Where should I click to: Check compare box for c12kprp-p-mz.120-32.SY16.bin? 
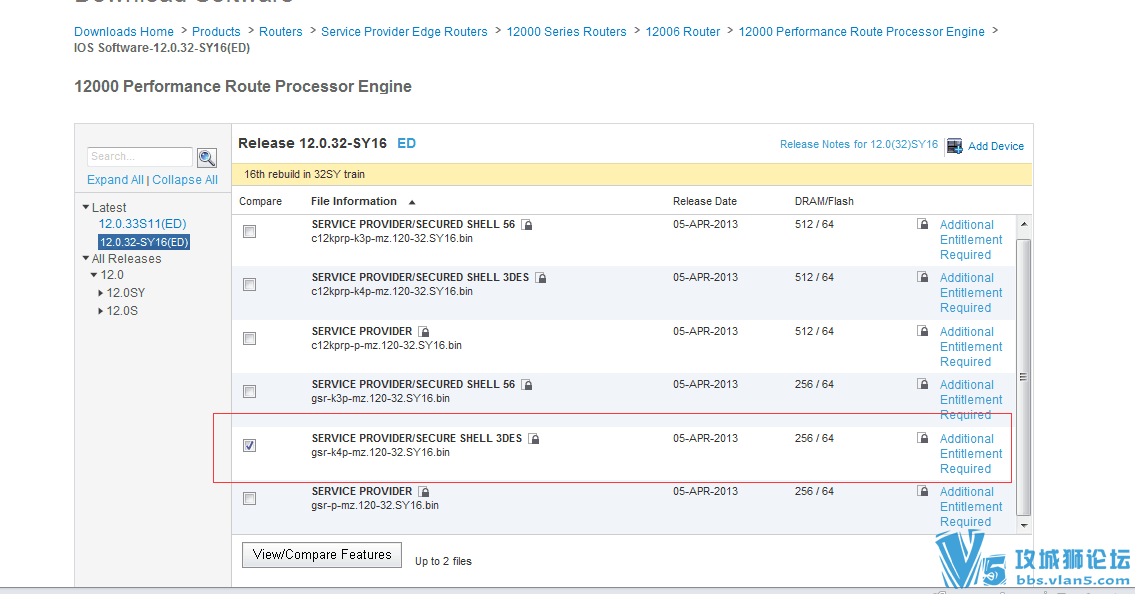click(250, 339)
